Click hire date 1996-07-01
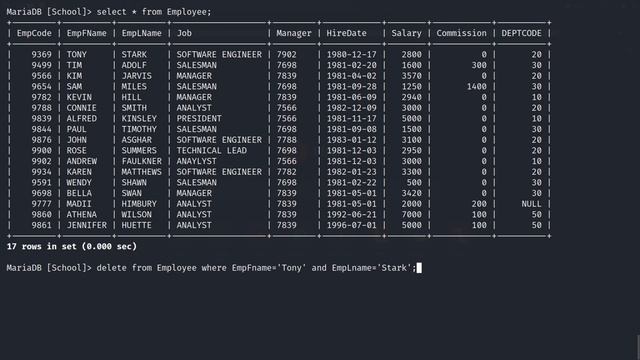This screenshot has height=360, width=640. click(x=351, y=225)
